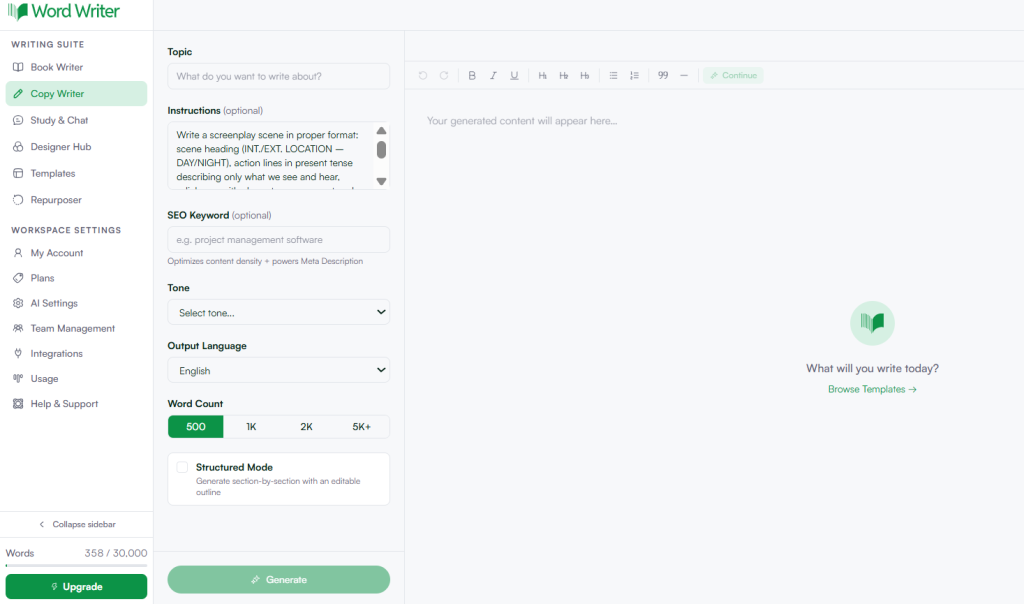Collapse the sidebar with the chevron
Viewport: 1024px width, 604px height.
42,524
